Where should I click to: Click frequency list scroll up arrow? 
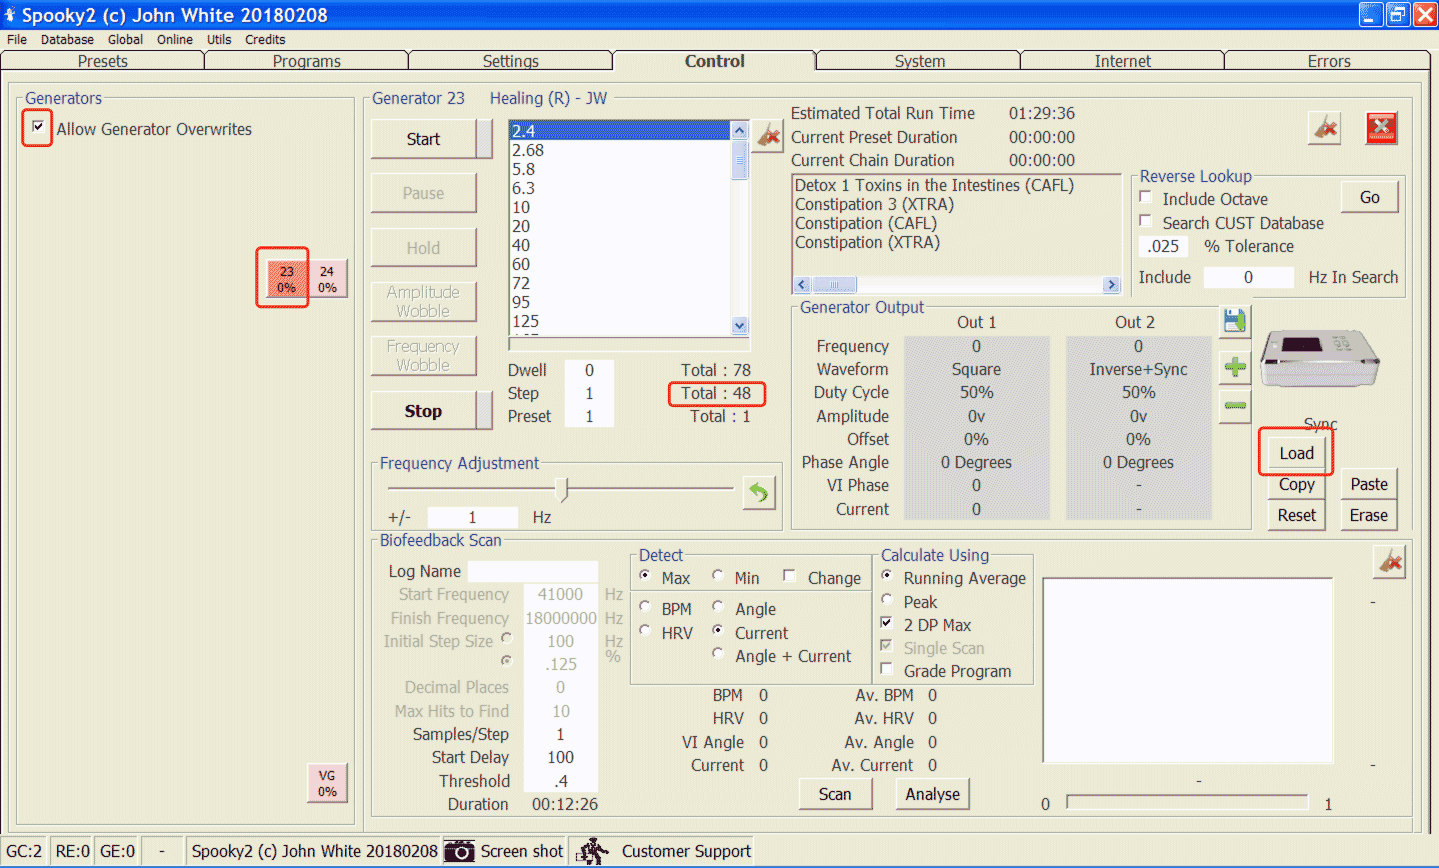pos(740,130)
